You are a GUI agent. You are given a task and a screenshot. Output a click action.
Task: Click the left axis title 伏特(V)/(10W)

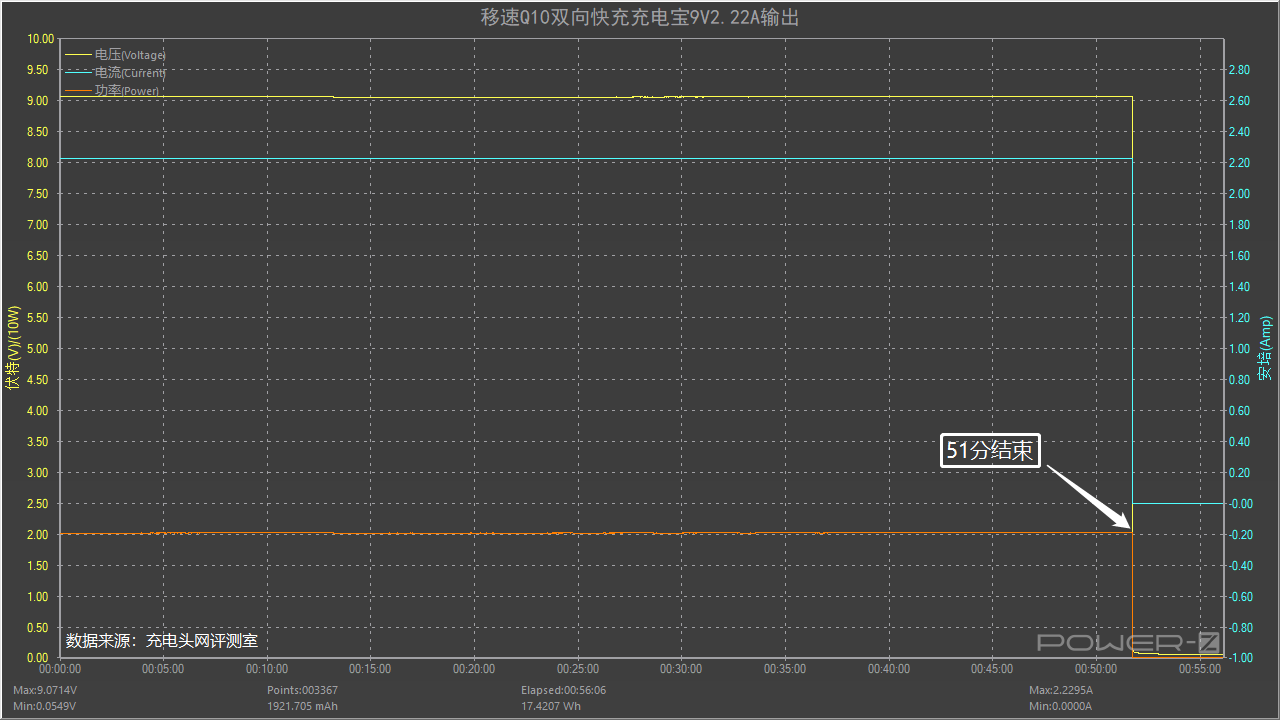[12, 348]
